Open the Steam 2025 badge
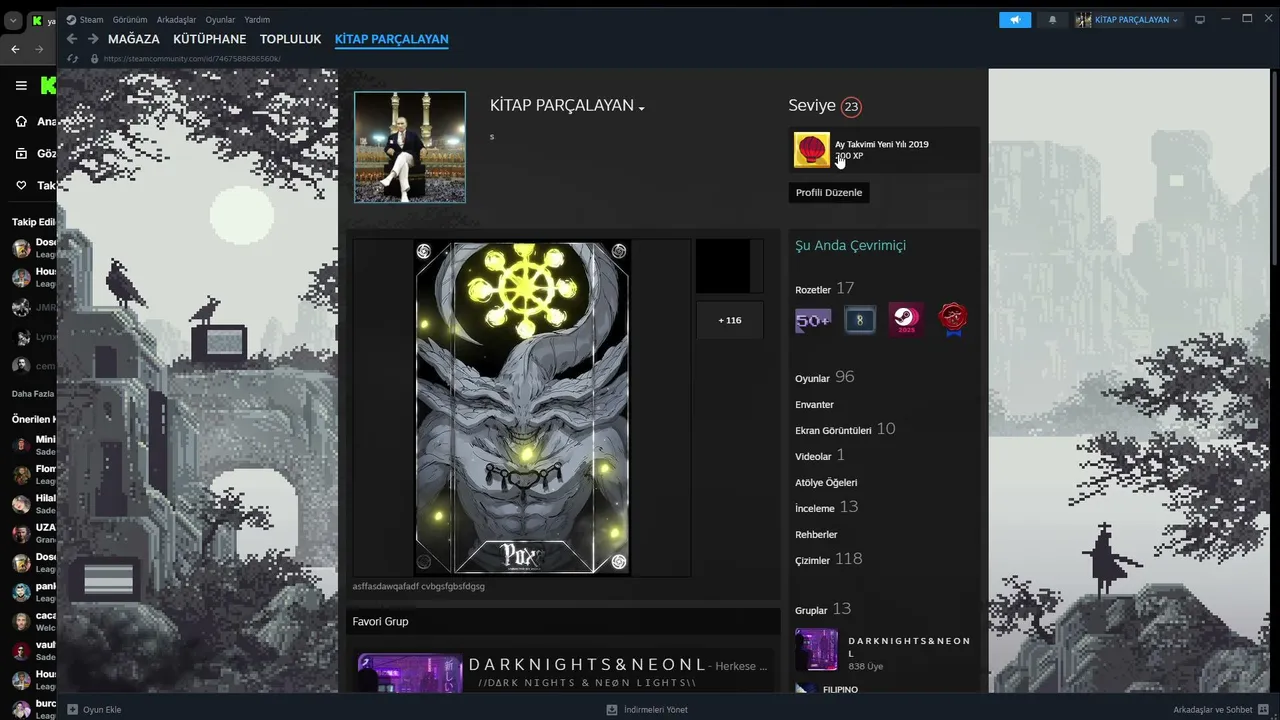 (906, 319)
